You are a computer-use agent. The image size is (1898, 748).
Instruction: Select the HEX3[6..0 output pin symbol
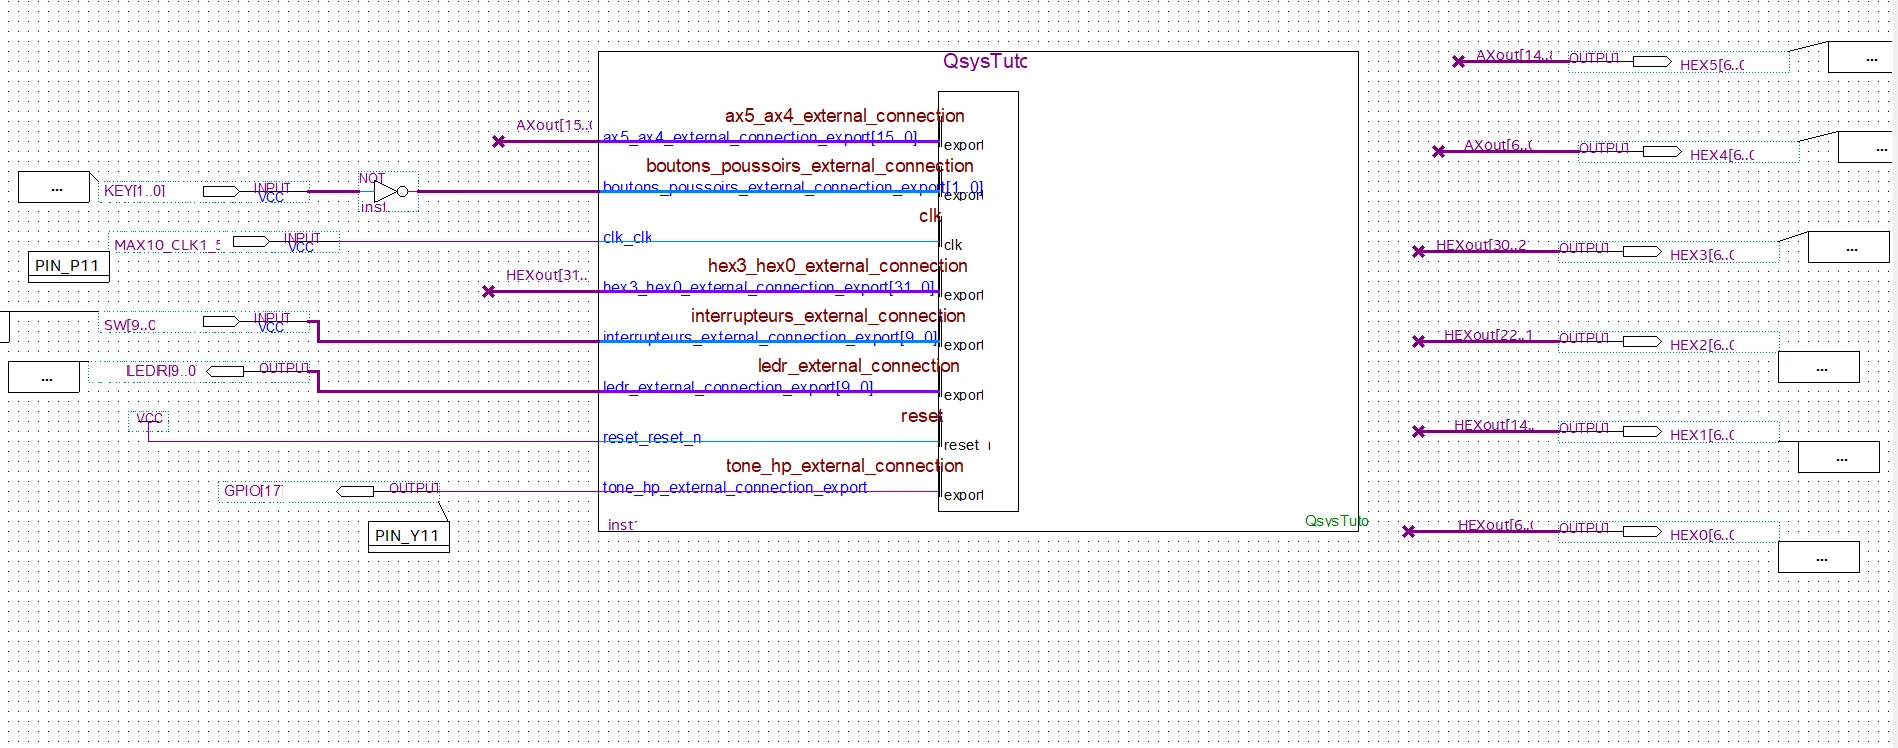pos(1642,251)
